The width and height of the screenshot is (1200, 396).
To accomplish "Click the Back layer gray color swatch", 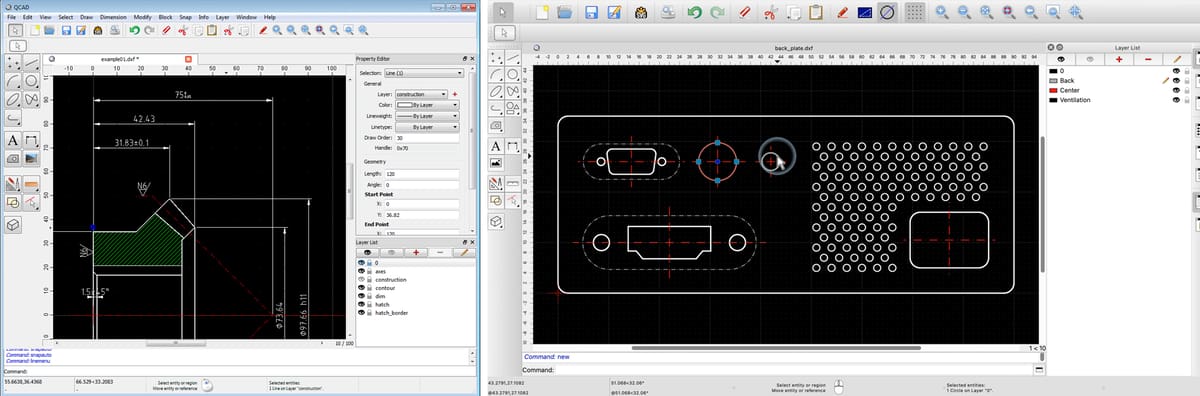I will [x=1053, y=80].
